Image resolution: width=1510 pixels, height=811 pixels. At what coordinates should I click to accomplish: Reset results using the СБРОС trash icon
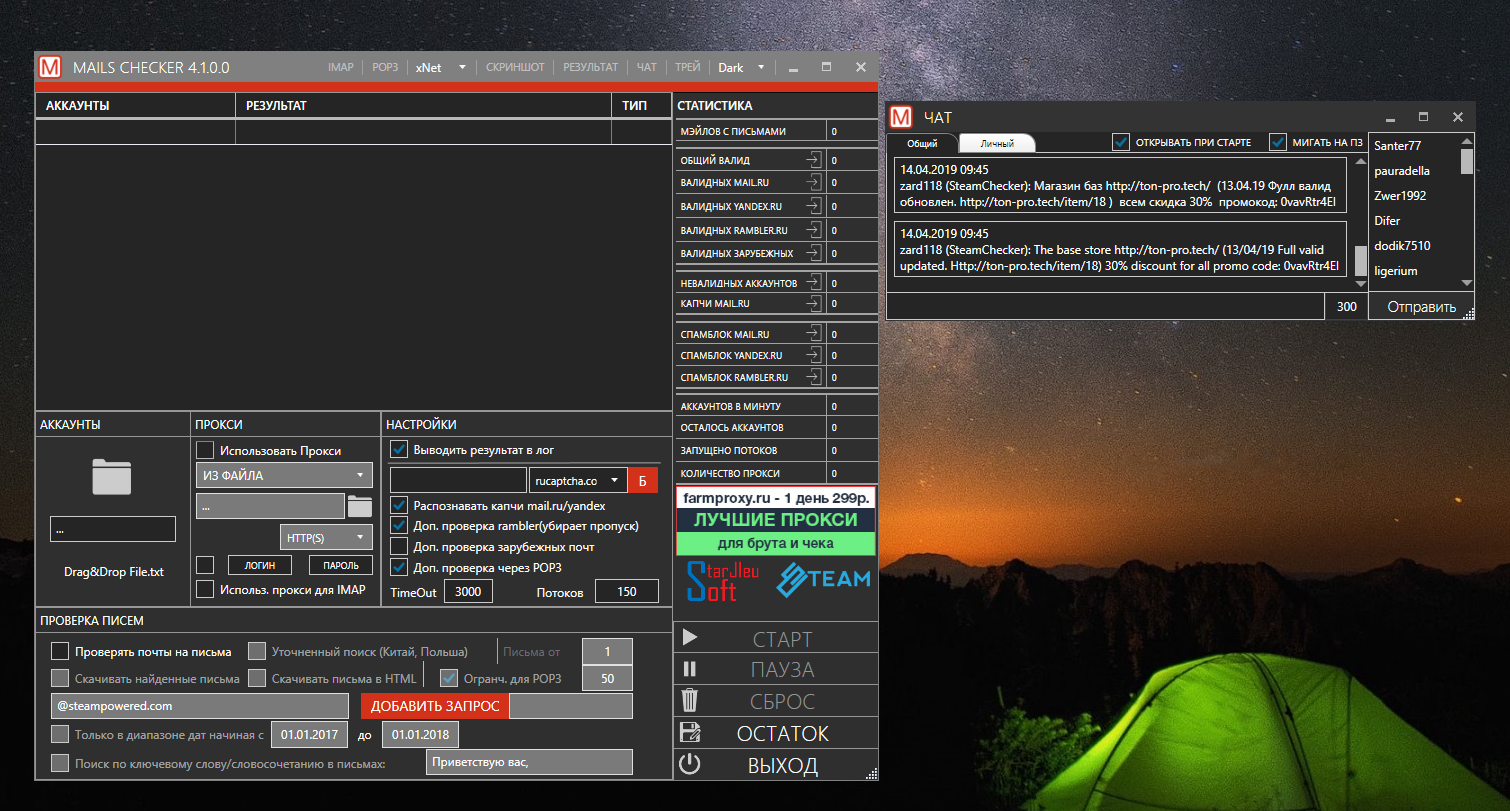[690, 701]
